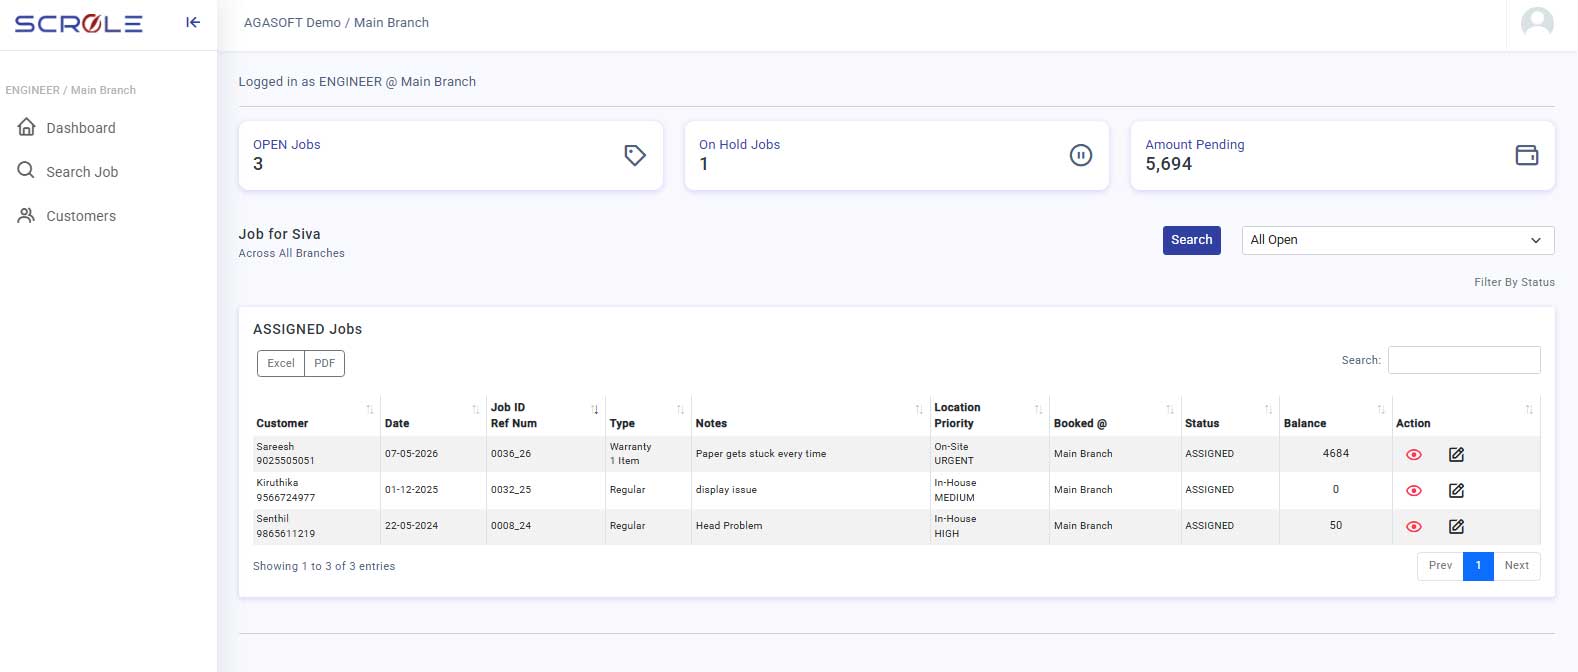Focus the table Search input field

click(1464, 360)
